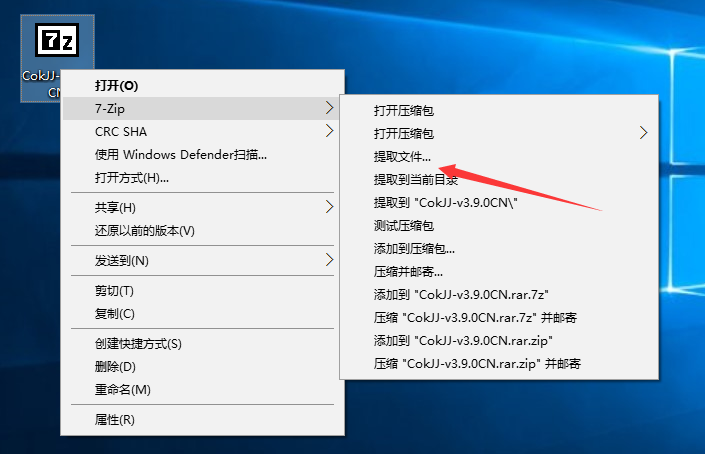The width and height of the screenshot is (705, 454).
Task: Choose 打开(O) at top of context menu
Action: pos(116,86)
